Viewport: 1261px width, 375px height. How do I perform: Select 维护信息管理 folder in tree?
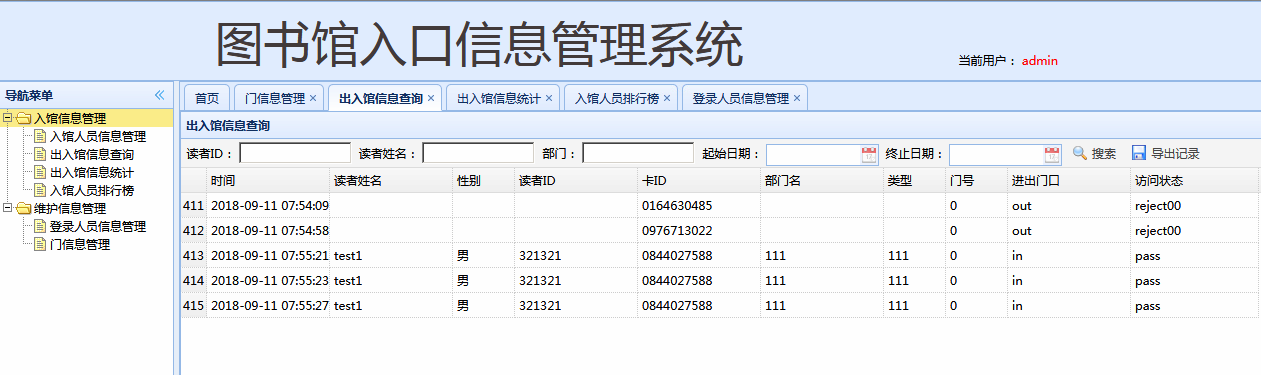click(x=70, y=209)
